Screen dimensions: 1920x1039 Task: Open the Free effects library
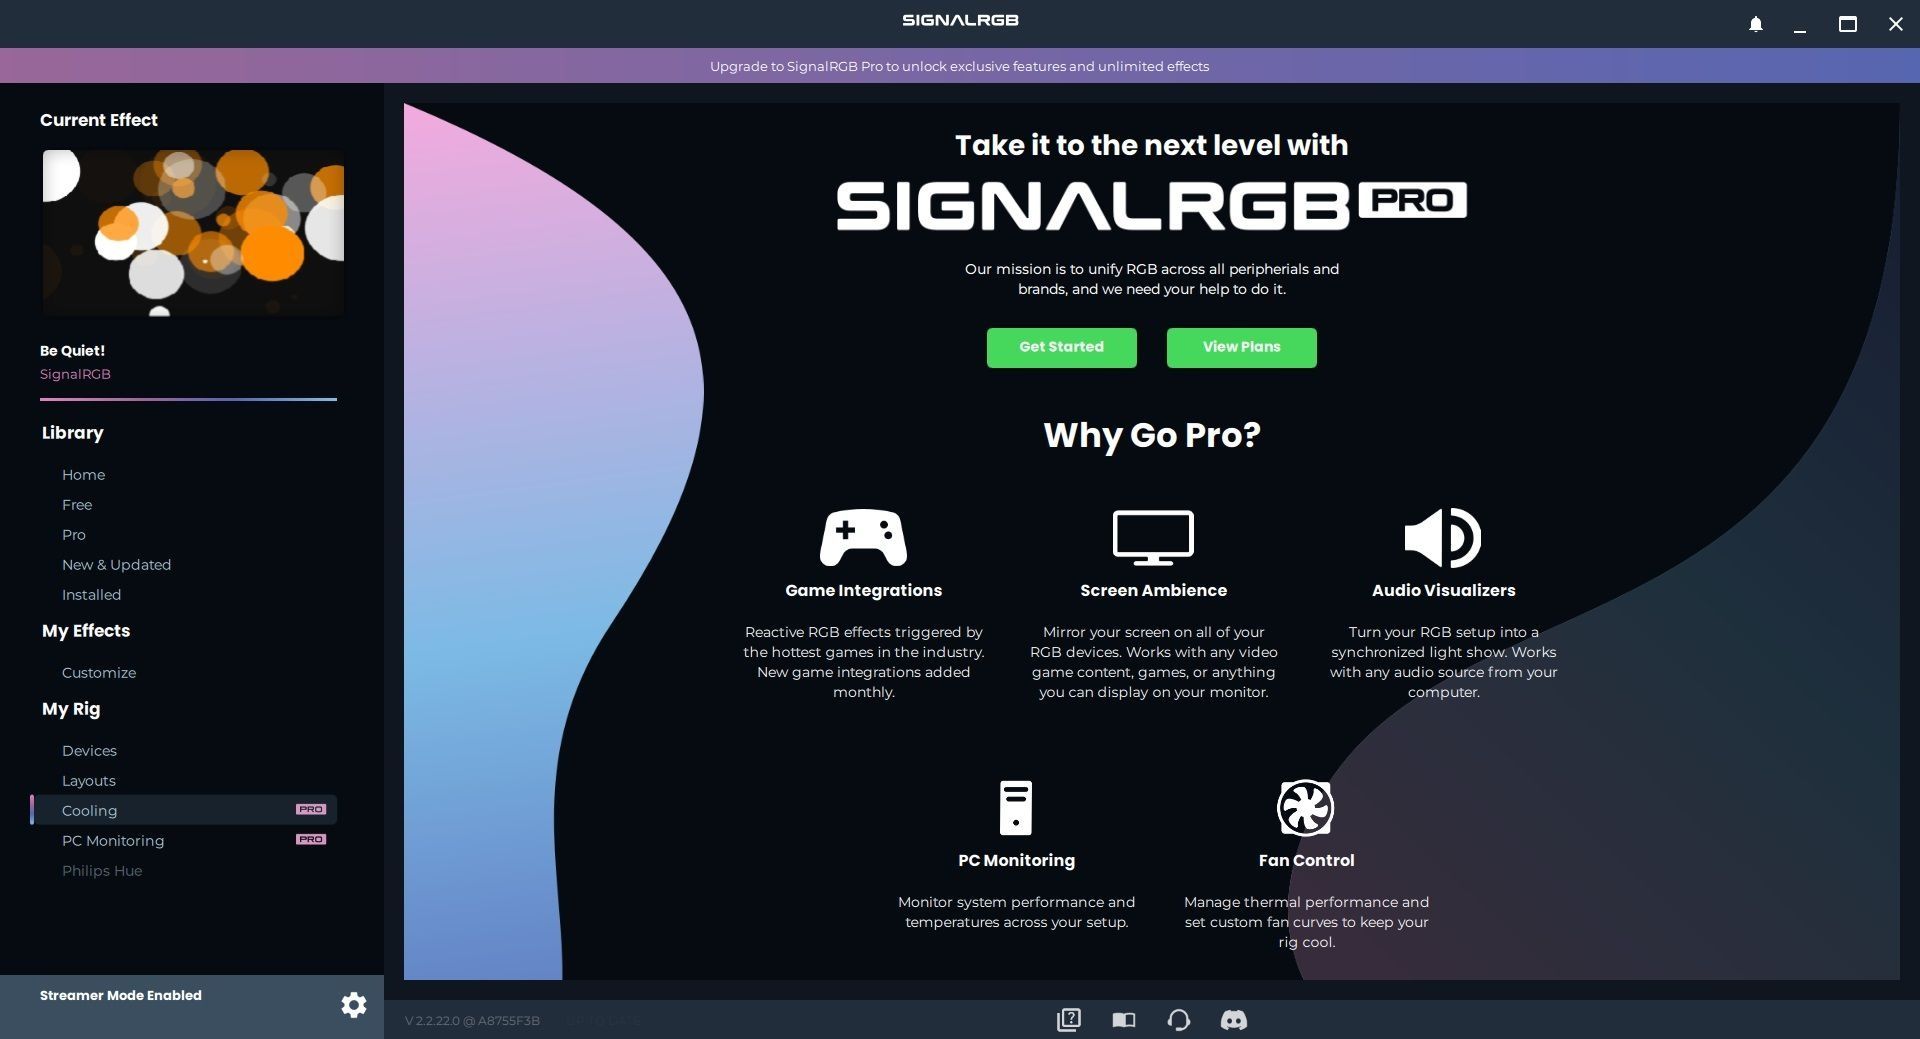(77, 505)
